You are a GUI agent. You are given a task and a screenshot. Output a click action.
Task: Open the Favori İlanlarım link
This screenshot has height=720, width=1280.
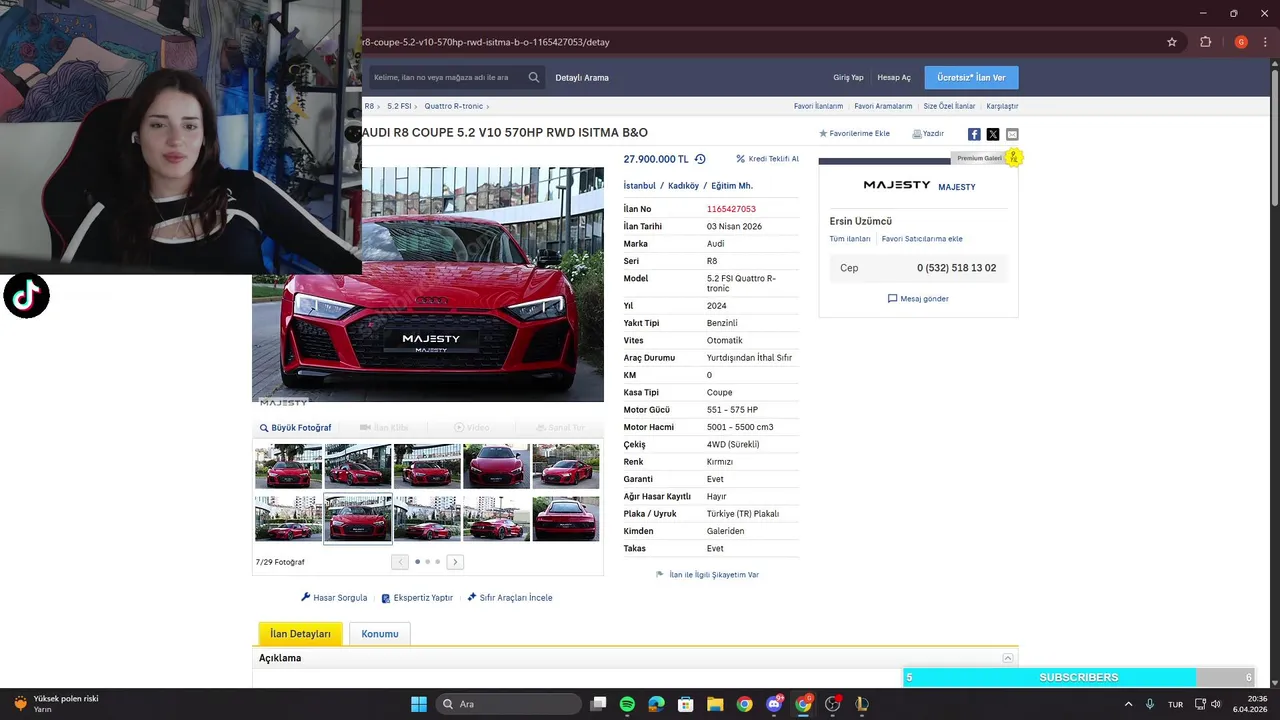coord(818,106)
